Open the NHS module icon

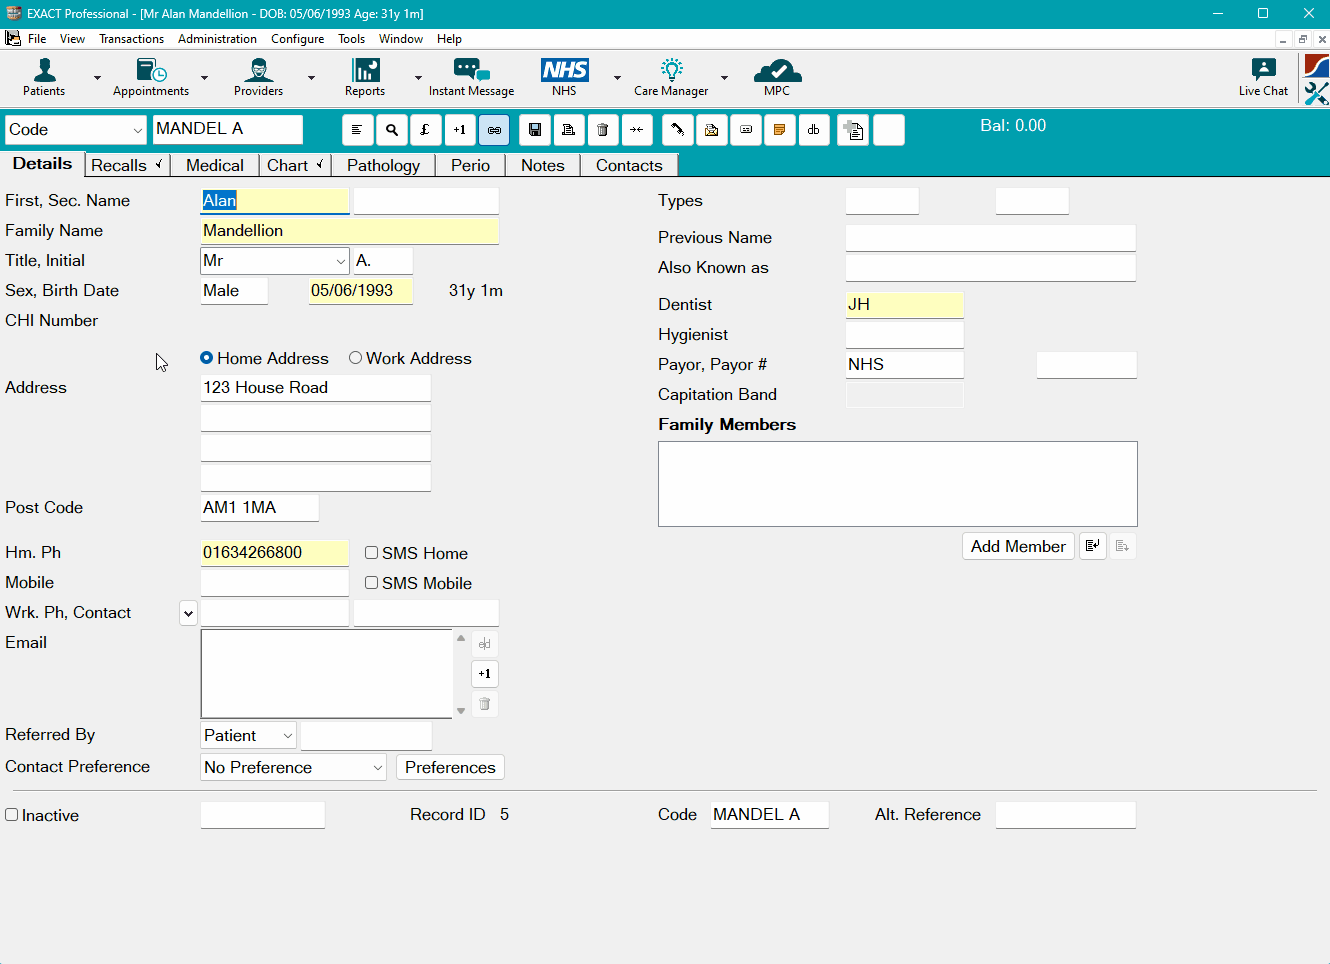(564, 77)
